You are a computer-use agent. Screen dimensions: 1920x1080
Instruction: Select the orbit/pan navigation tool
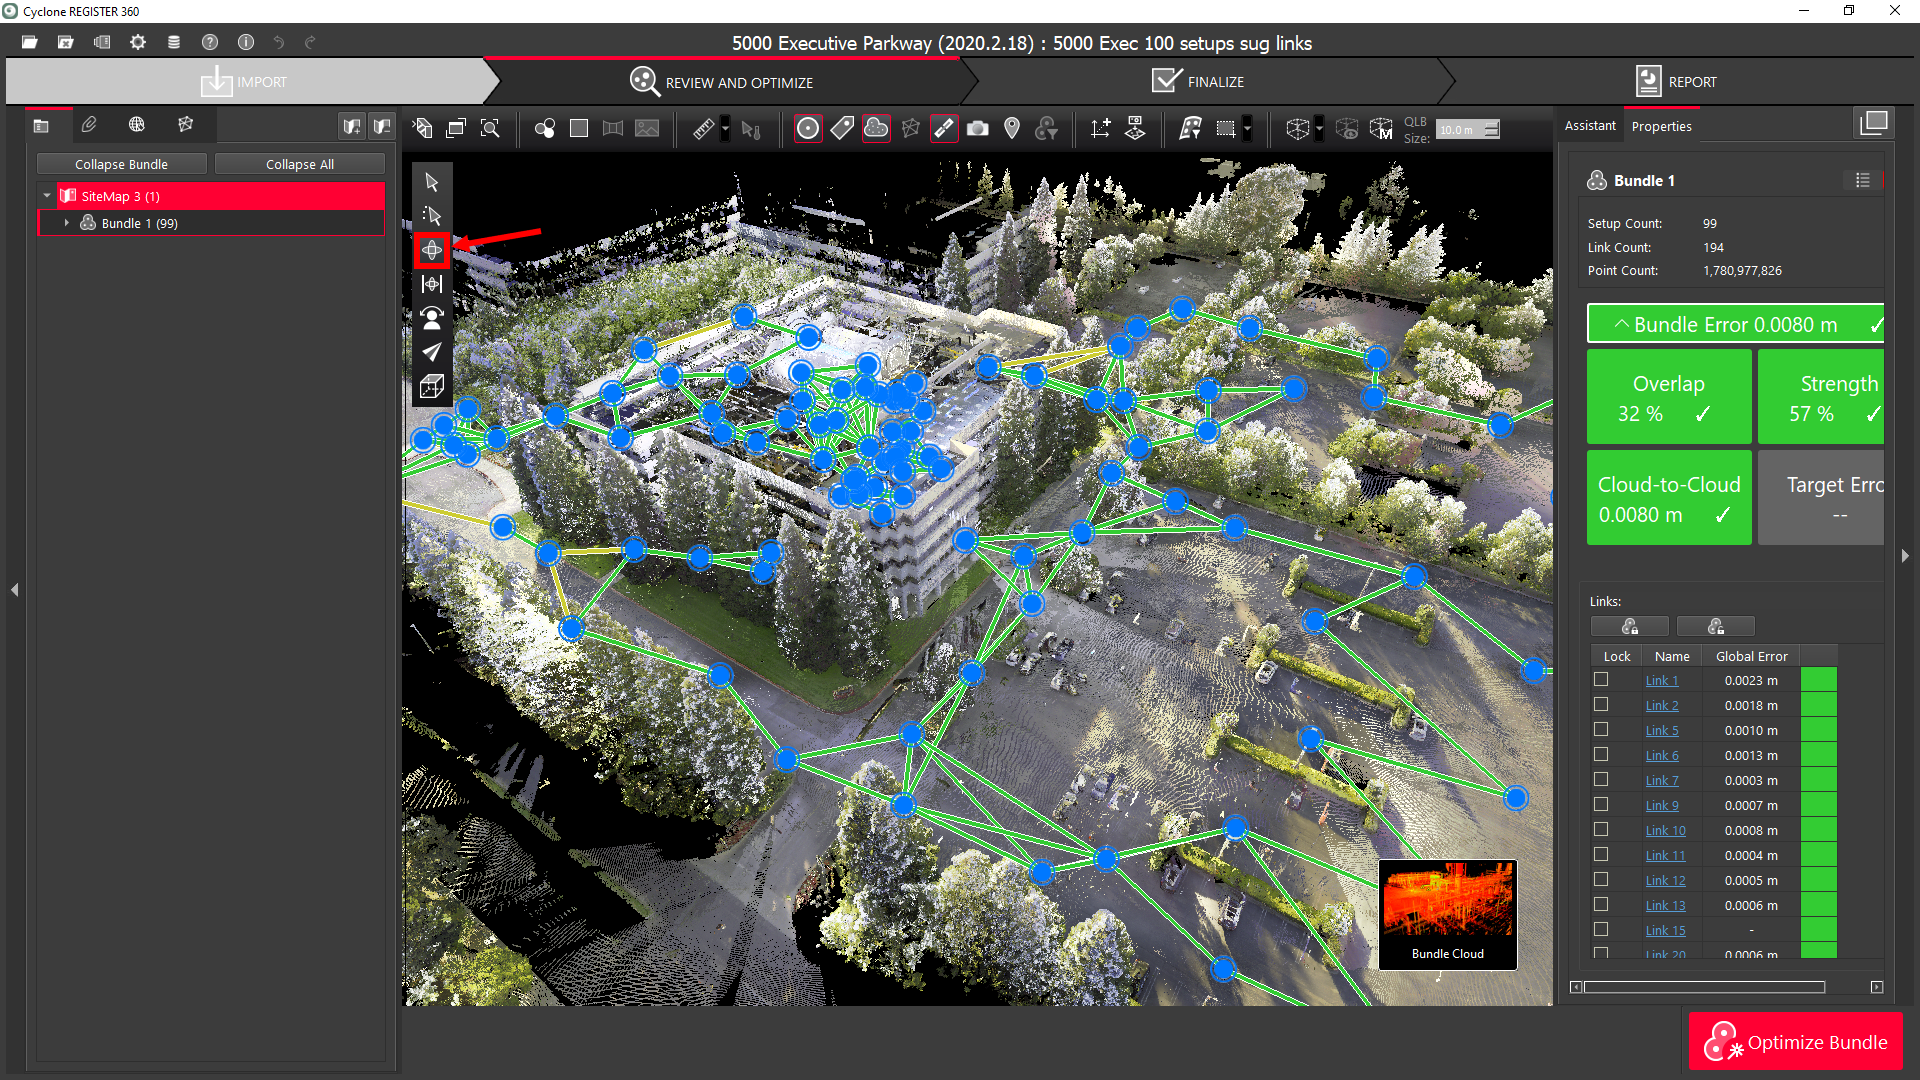[x=432, y=250]
